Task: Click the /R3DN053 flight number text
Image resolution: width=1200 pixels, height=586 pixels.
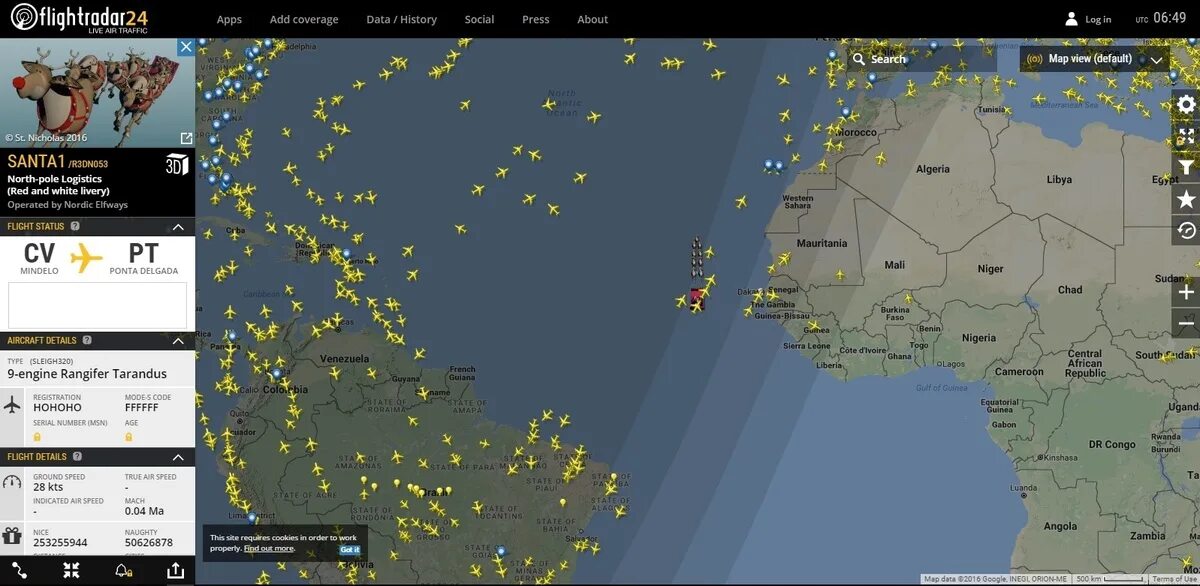Action: [x=88, y=163]
